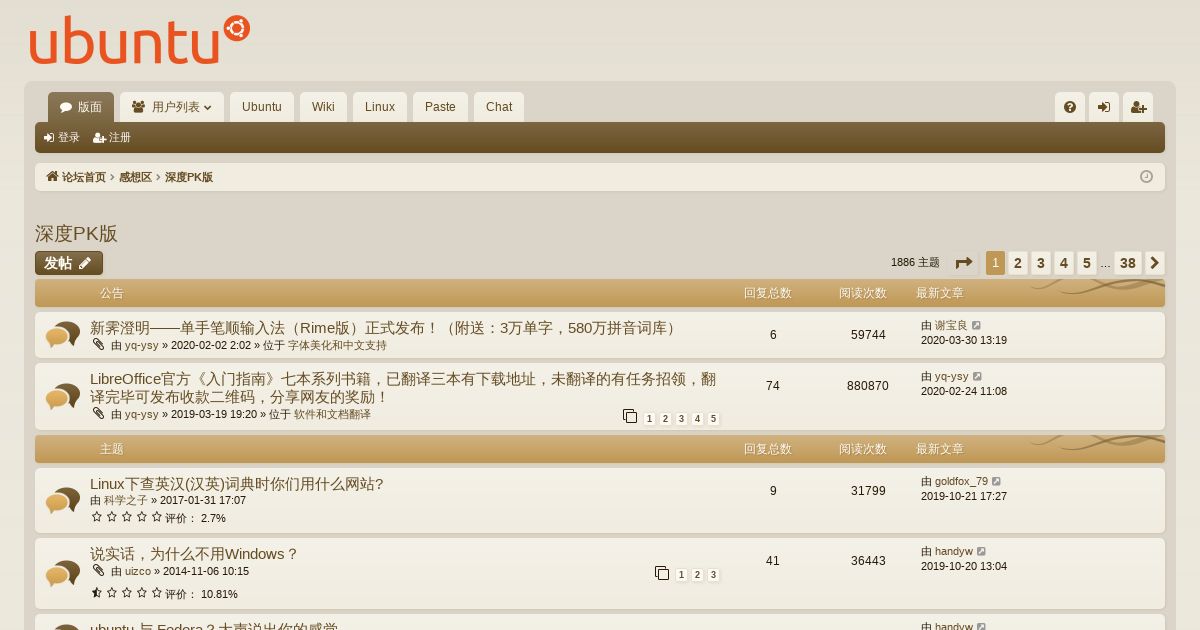The width and height of the screenshot is (1200, 630).
Task: Click reply count 41
Action: 773,562
